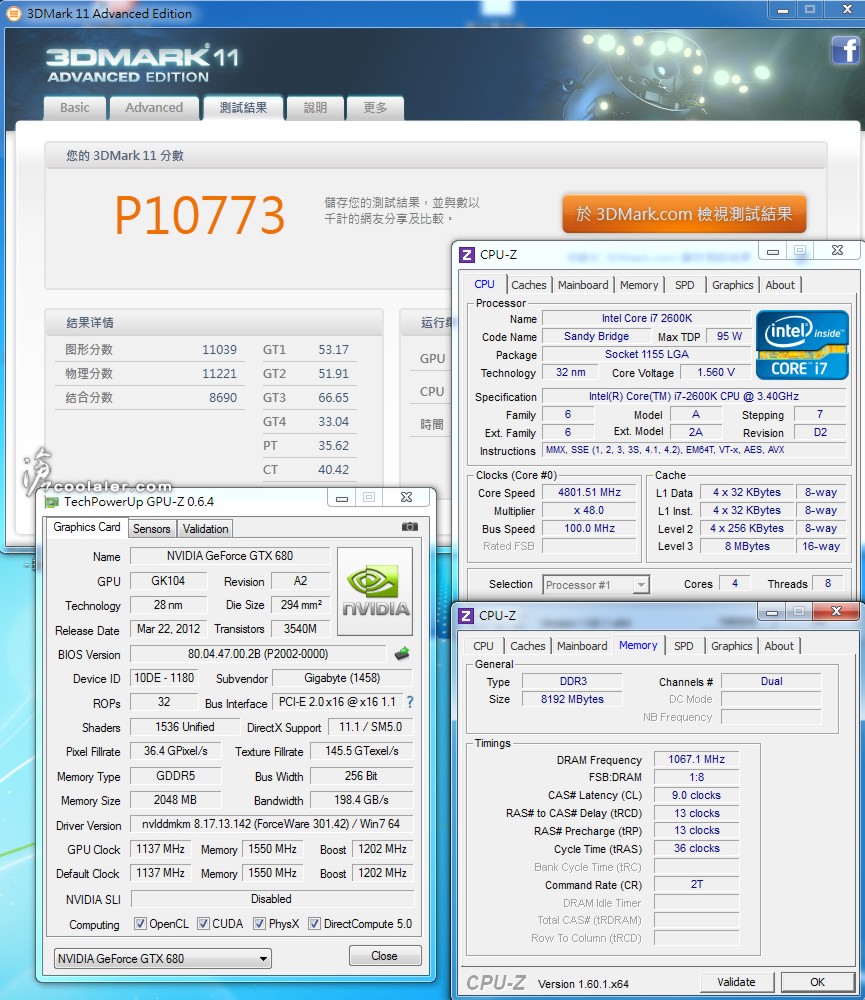Click the Intel Core i7 logo in CPU-Z
The height and width of the screenshot is (1000, 865).
[x=802, y=345]
